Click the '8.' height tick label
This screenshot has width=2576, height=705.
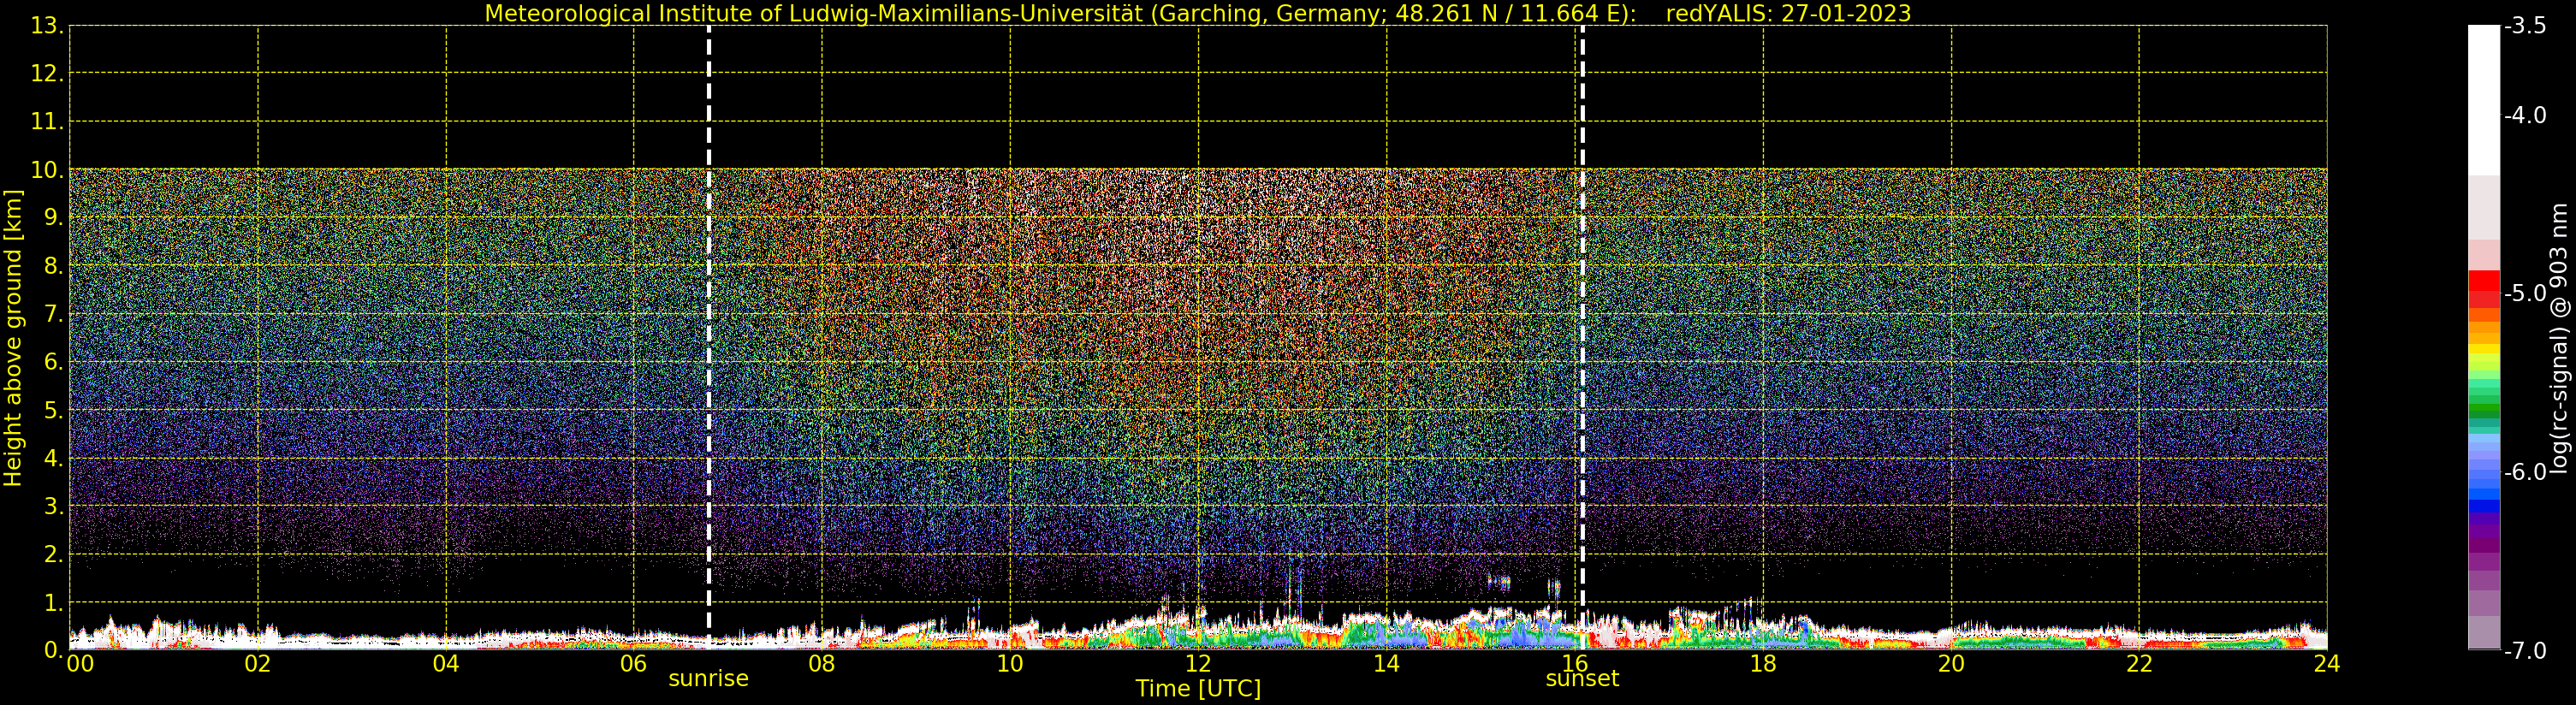53,266
